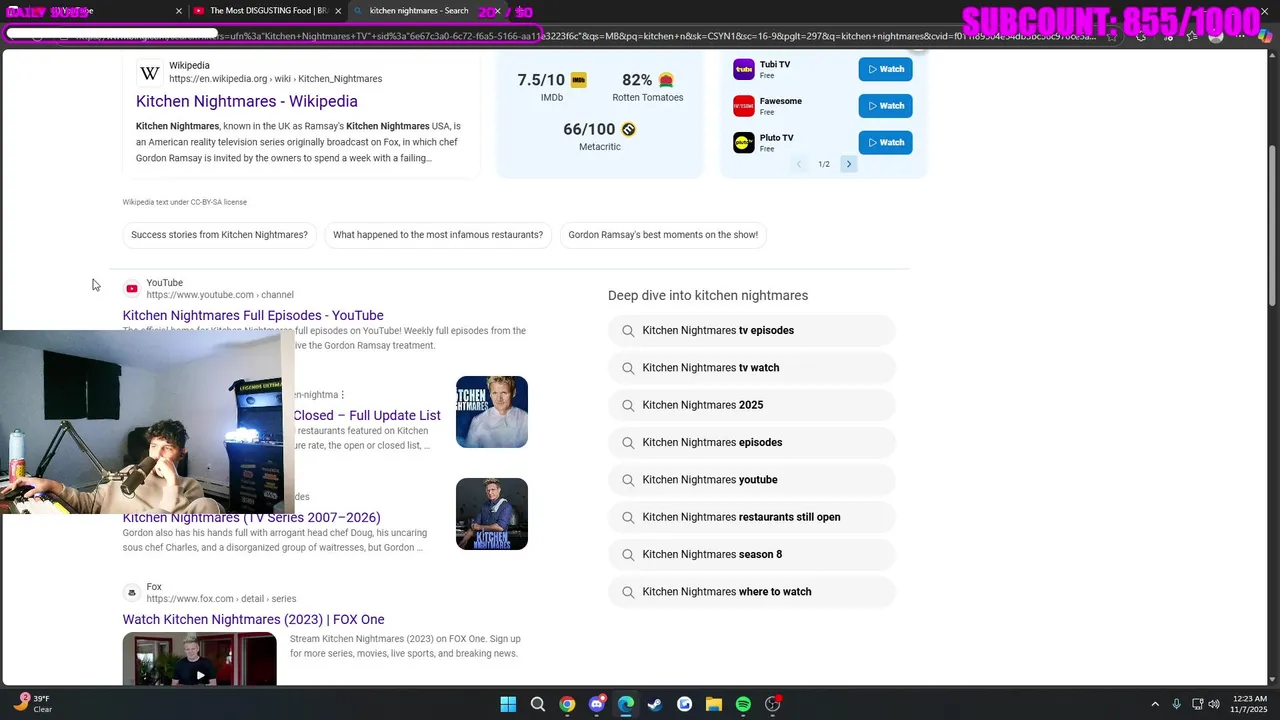The width and height of the screenshot is (1280, 720).
Task: Open the volume control in system tray
Action: point(1214,704)
